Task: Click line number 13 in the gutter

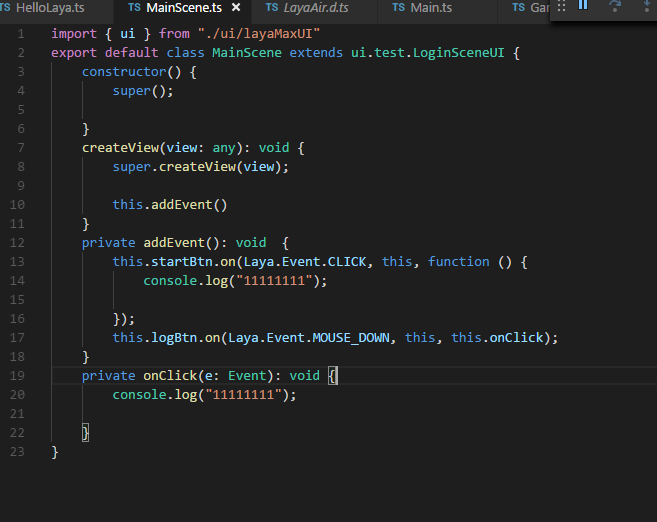Action: (x=20, y=261)
